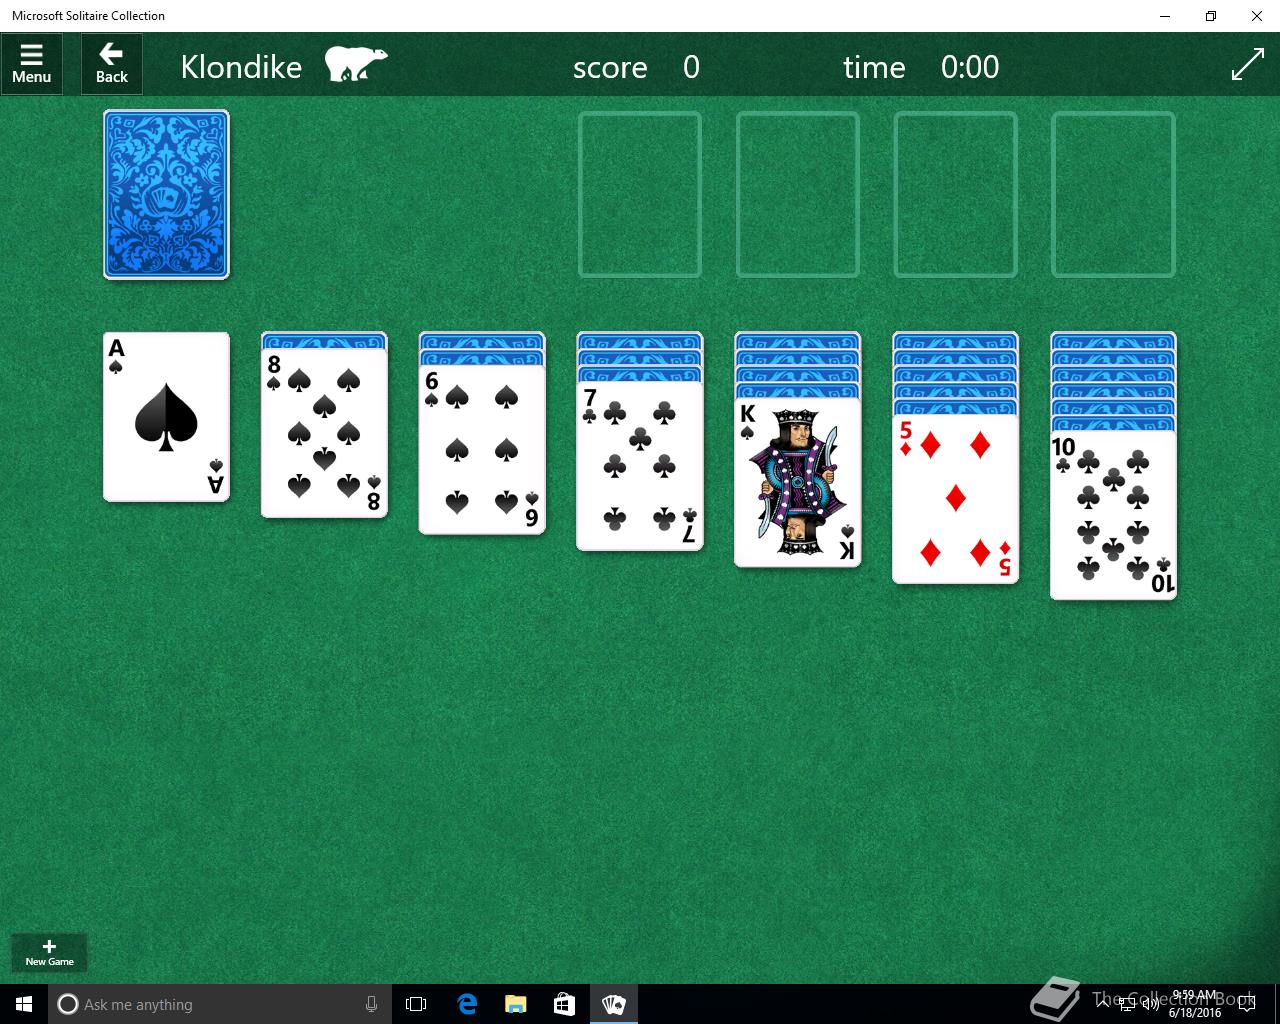Click the third empty foundation slot
The image size is (1280, 1024).
point(956,194)
